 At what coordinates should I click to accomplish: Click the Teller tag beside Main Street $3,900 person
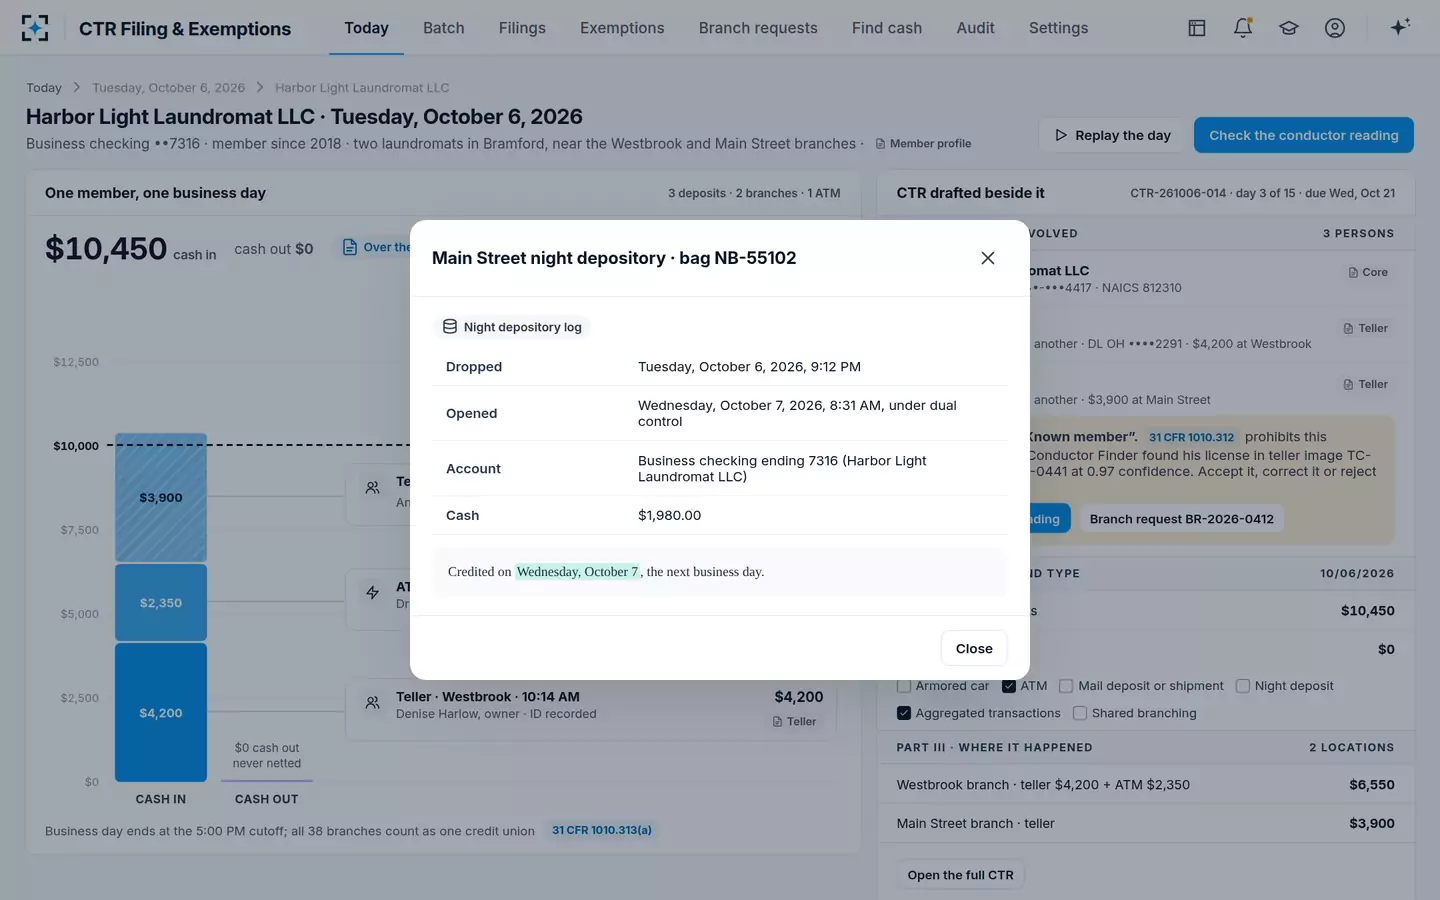(1366, 384)
